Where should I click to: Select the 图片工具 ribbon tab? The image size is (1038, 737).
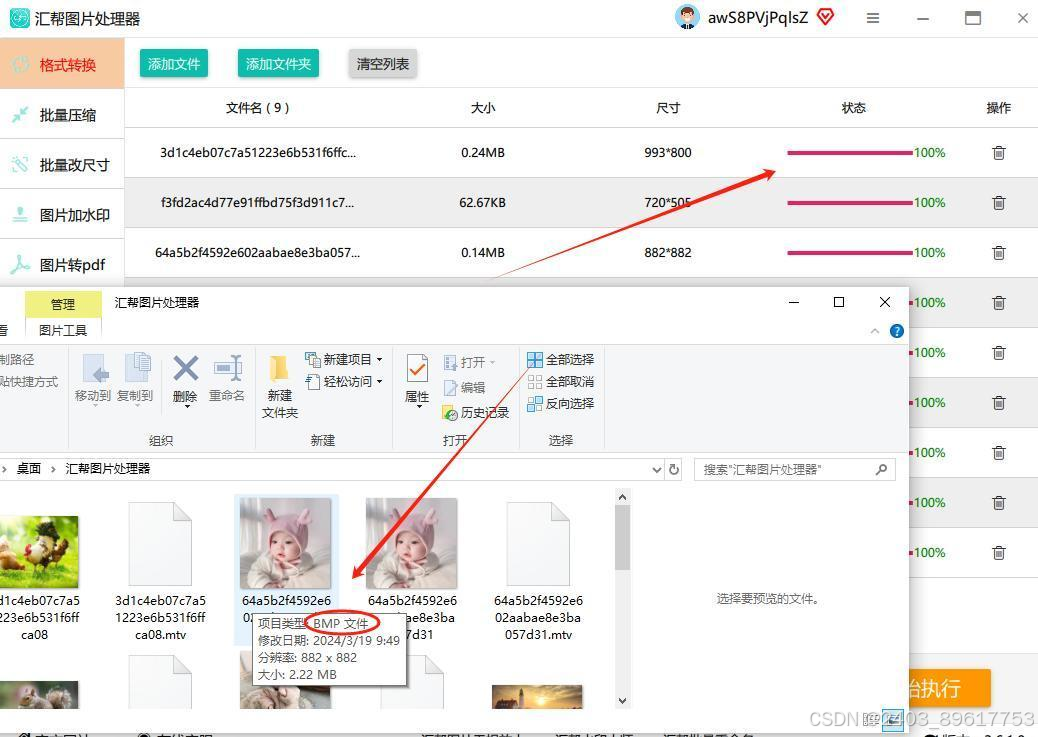click(x=63, y=330)
